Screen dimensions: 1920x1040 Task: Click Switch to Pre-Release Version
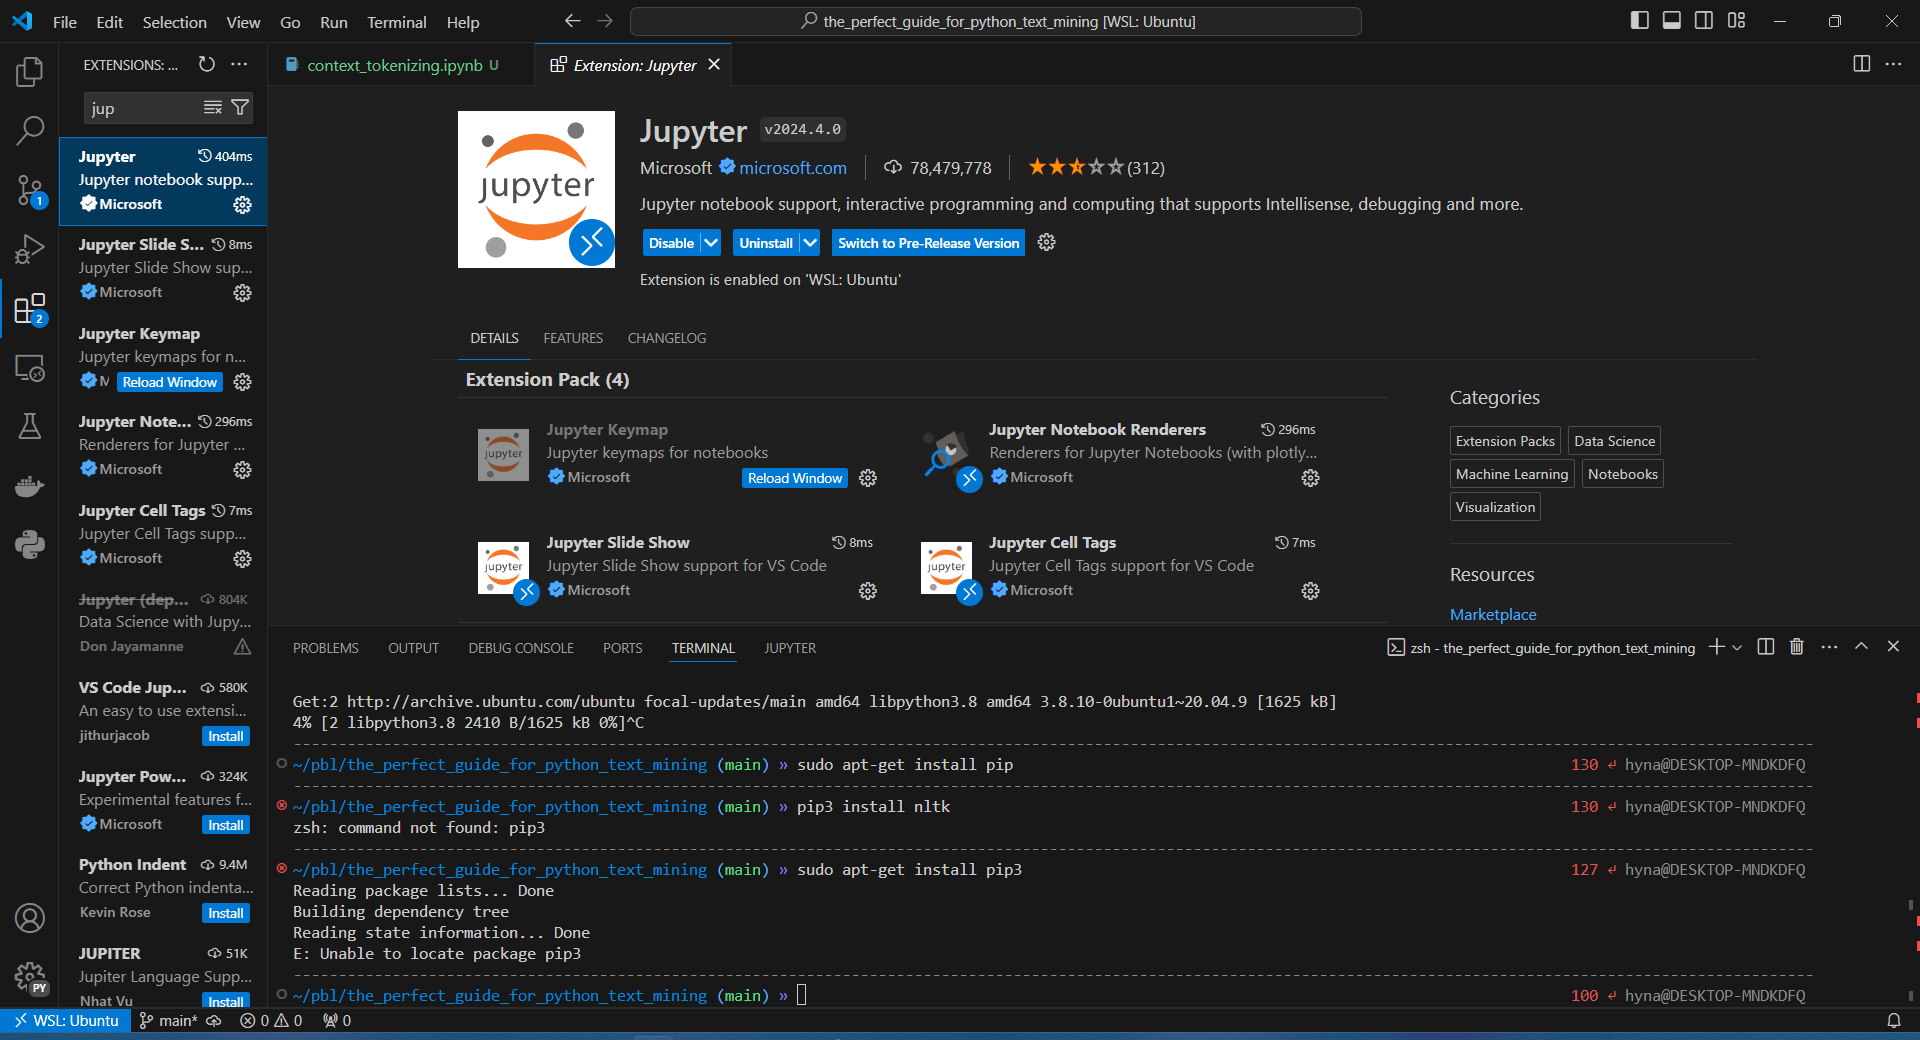click(928, 243)
